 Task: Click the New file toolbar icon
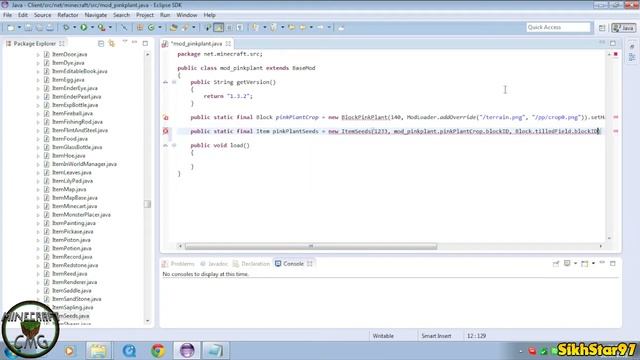11,27
